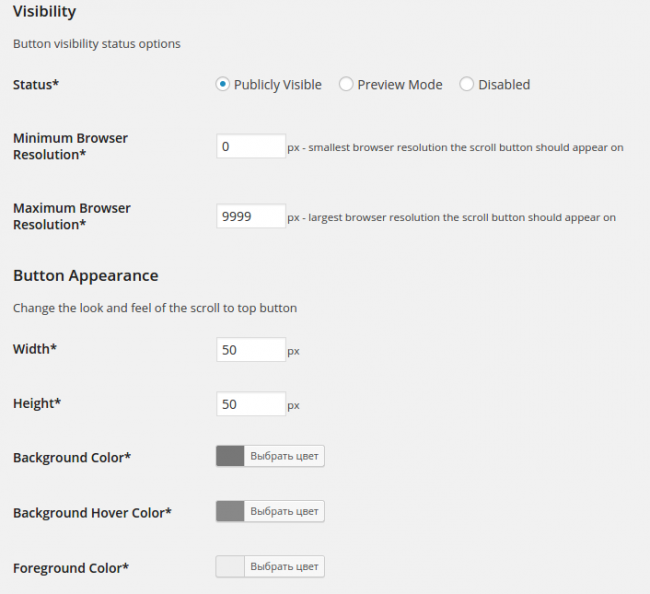Open Foreground Color picker via Выбрать цвет
The image size is (650, 594).
click(284, 567)
